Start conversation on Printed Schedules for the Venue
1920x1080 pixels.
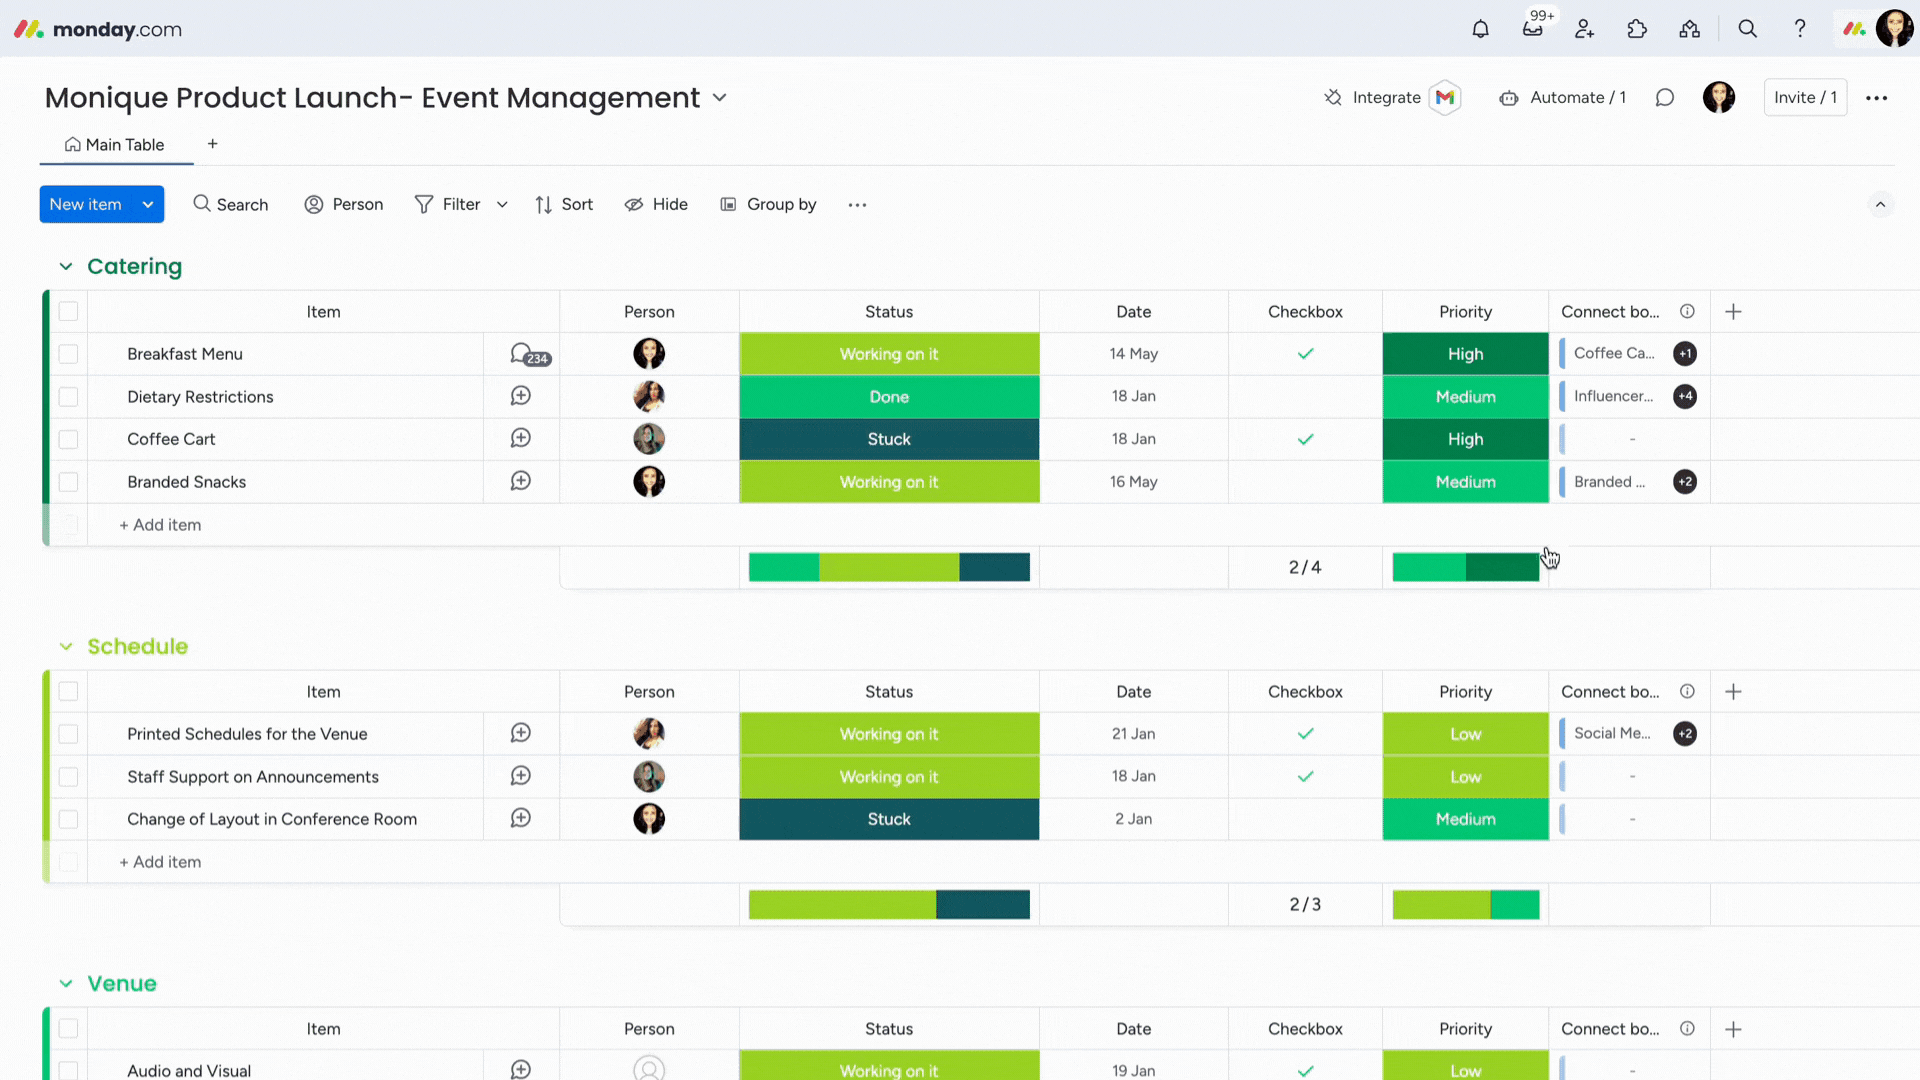coord(521,733)
